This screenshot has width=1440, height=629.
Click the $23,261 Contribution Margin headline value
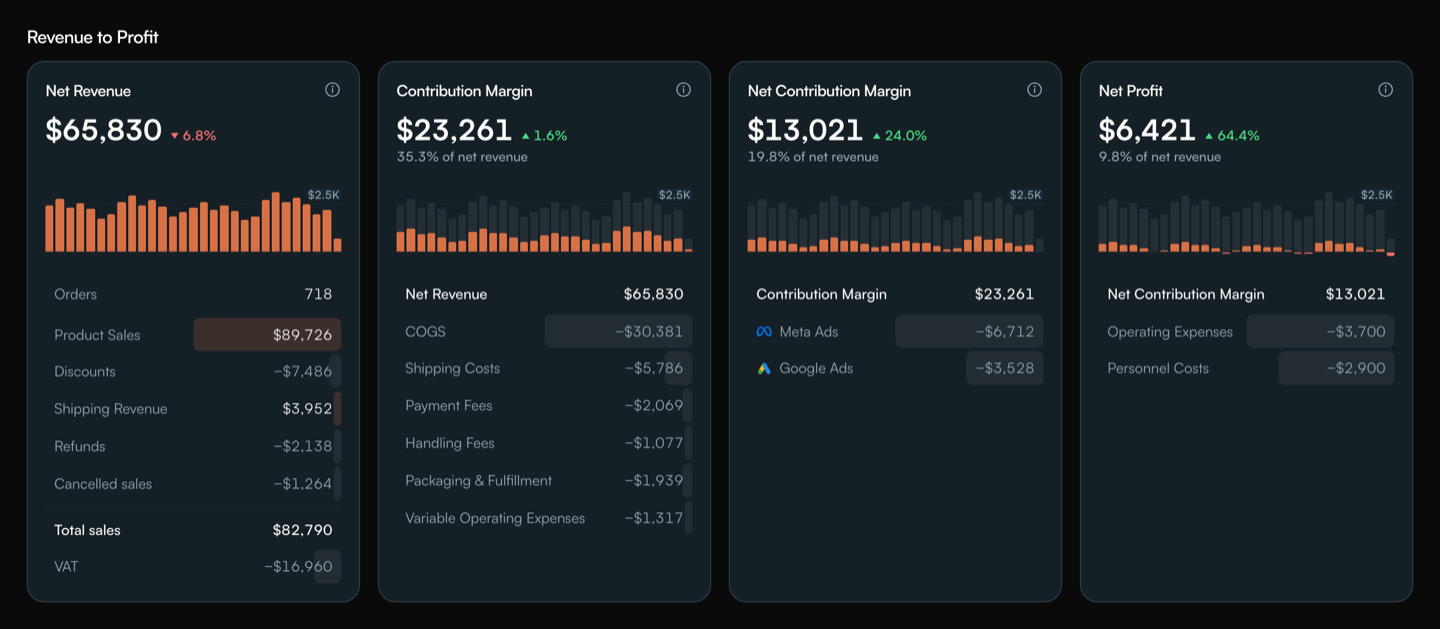coord(454,131)
